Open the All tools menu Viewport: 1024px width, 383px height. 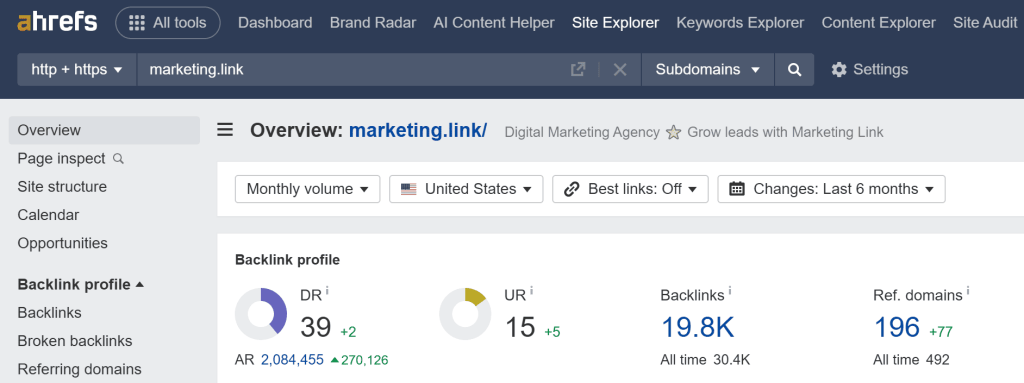pyautogui.click(x=168, y=23)
